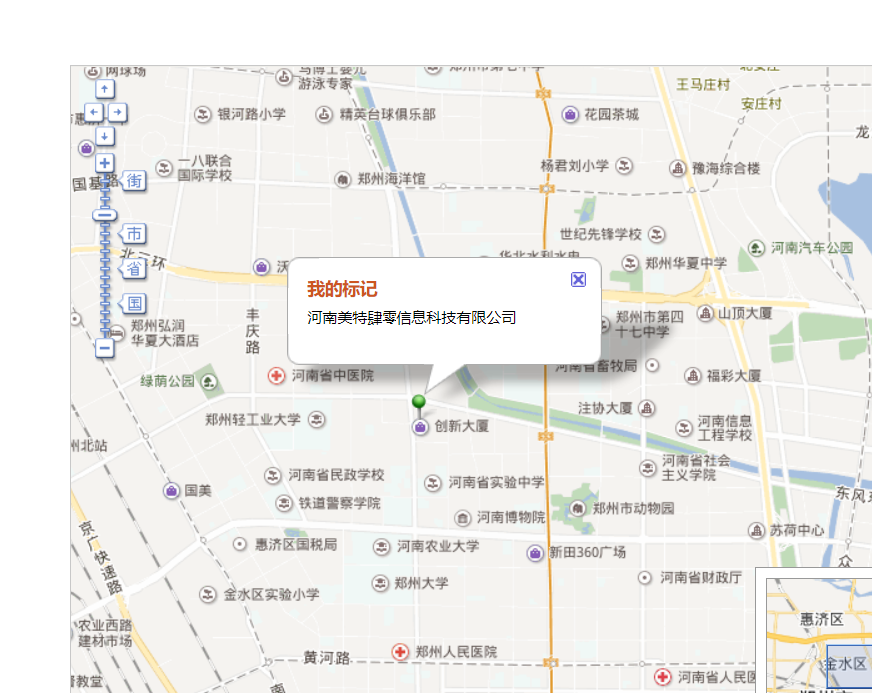Click the overview minimap thumbnail
Viewport: 872px width, 693px height.
[815, 635]
